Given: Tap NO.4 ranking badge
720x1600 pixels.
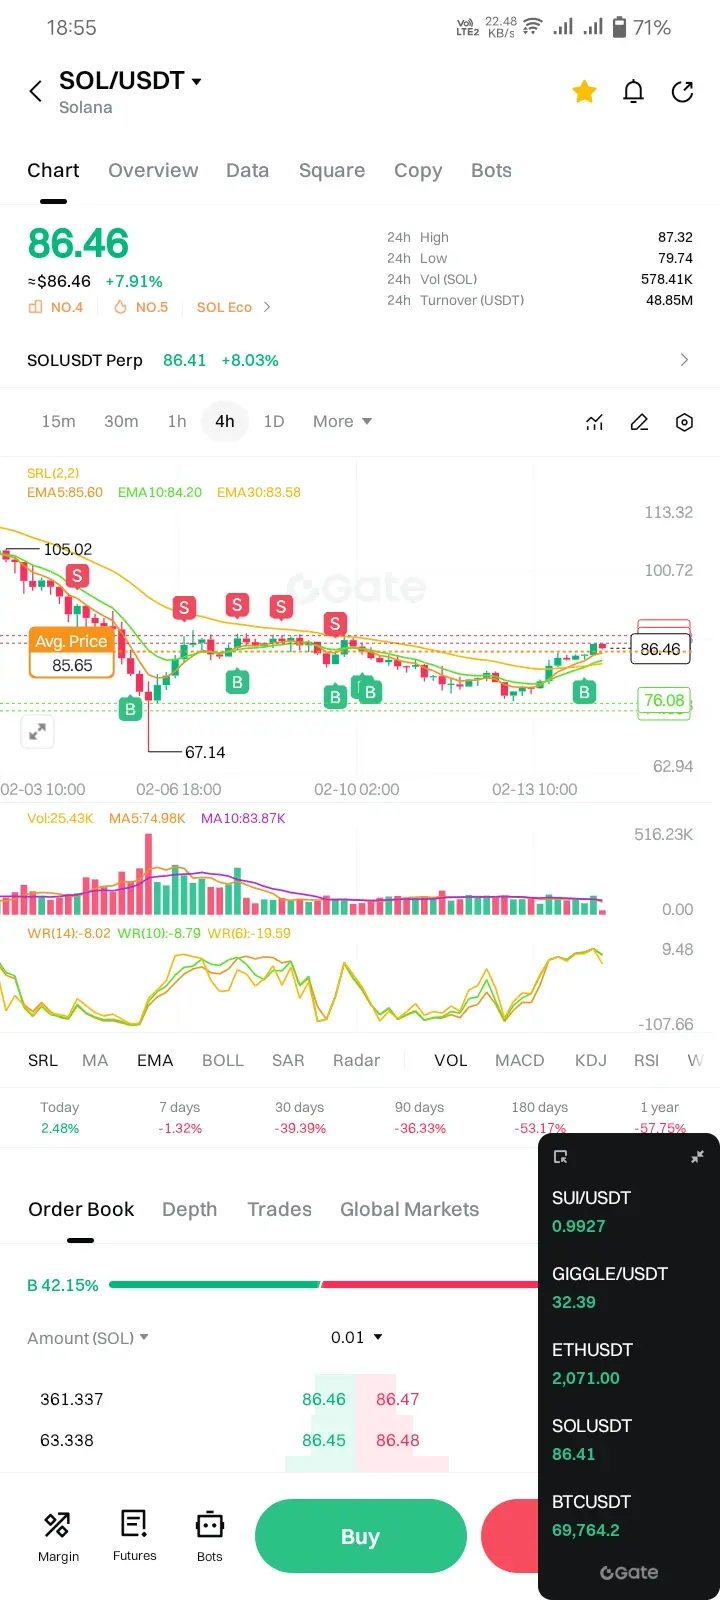Looking at the screenshot, I should (x=56, y=307).
